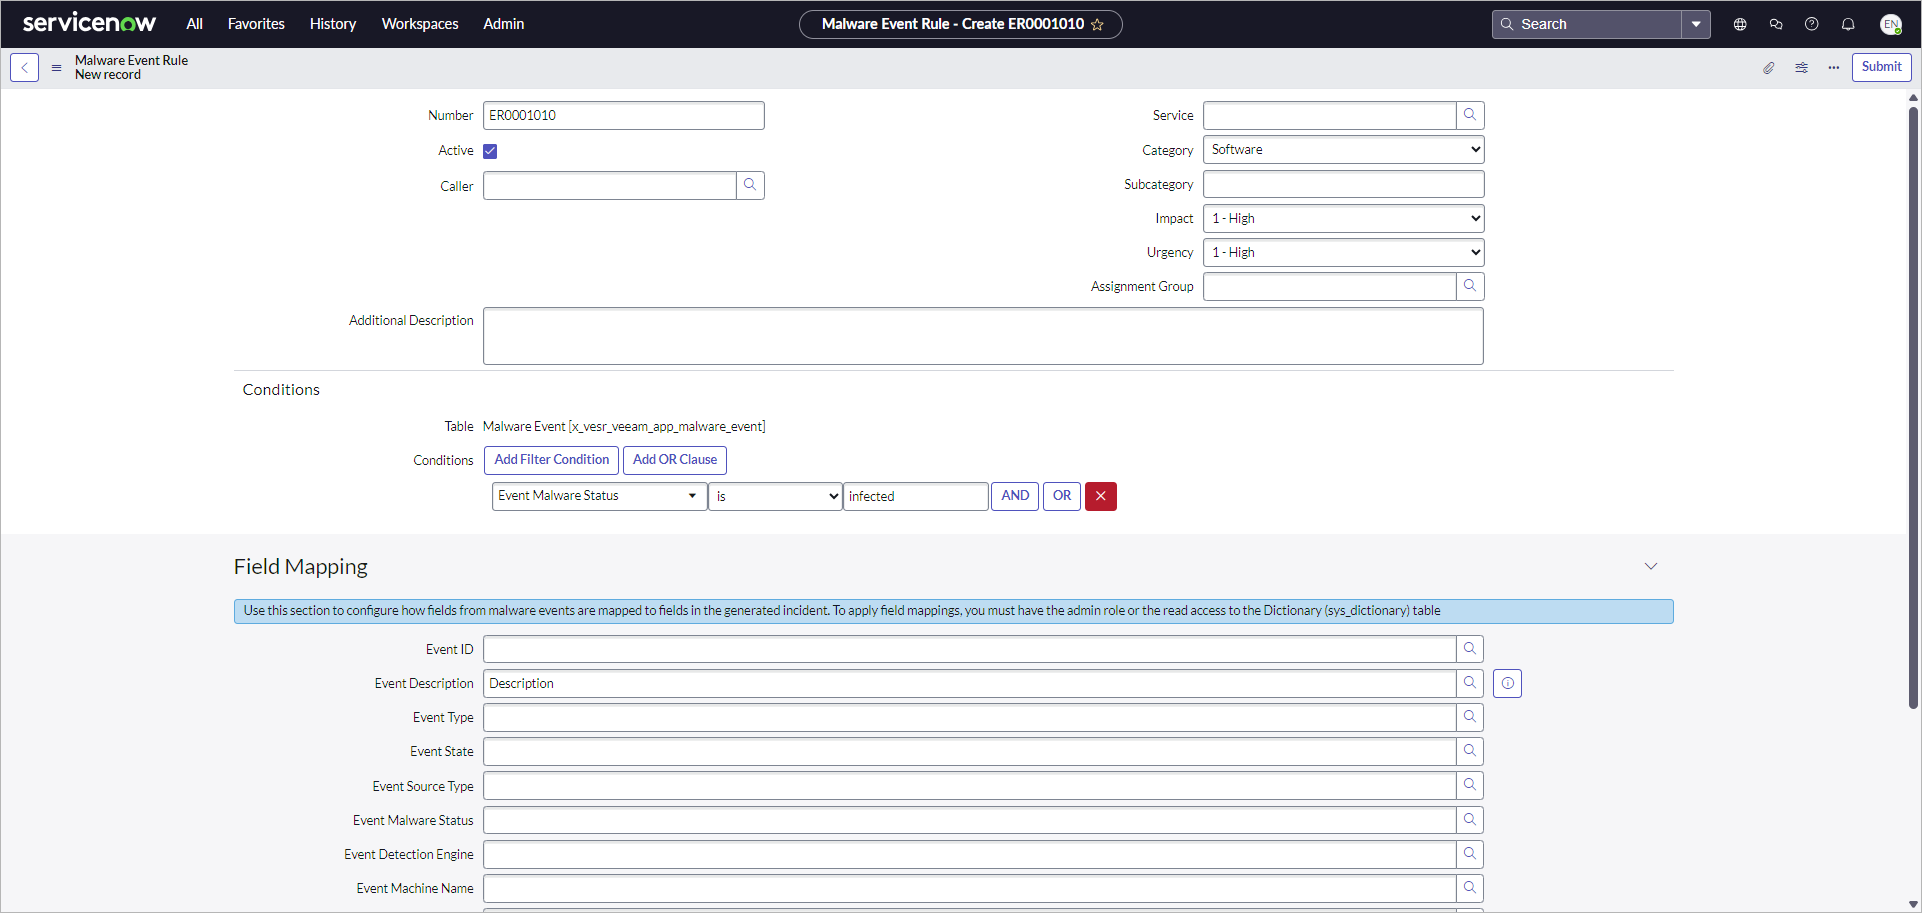The width and height of the screenshot is (1922, 913).
Task: Switch to the Workspaces menu
Action: coord(419,23)
